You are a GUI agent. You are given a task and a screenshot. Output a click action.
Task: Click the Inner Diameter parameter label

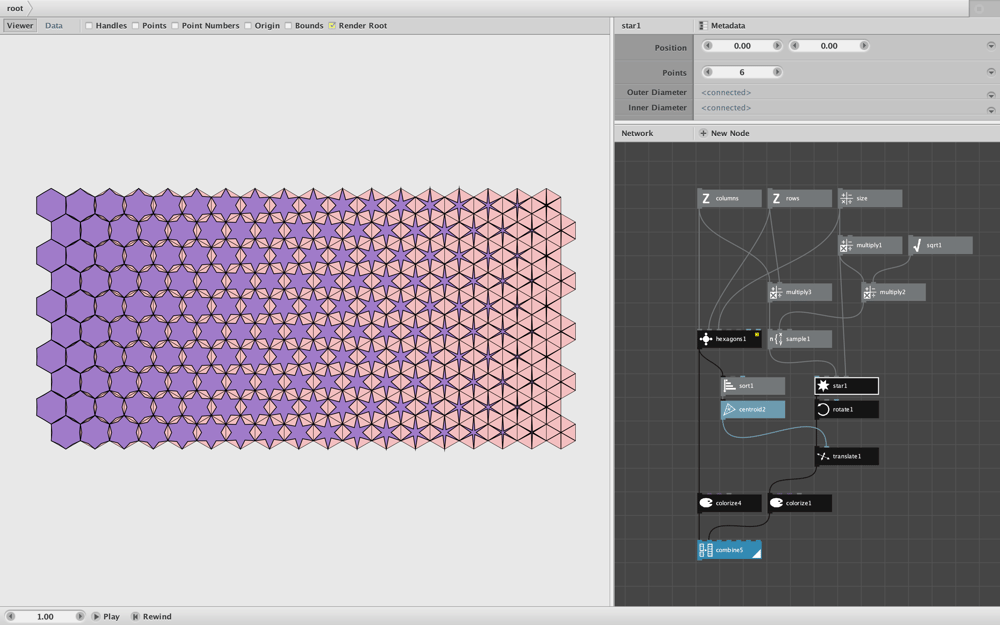pyautogui.click(x=658, y=108)
